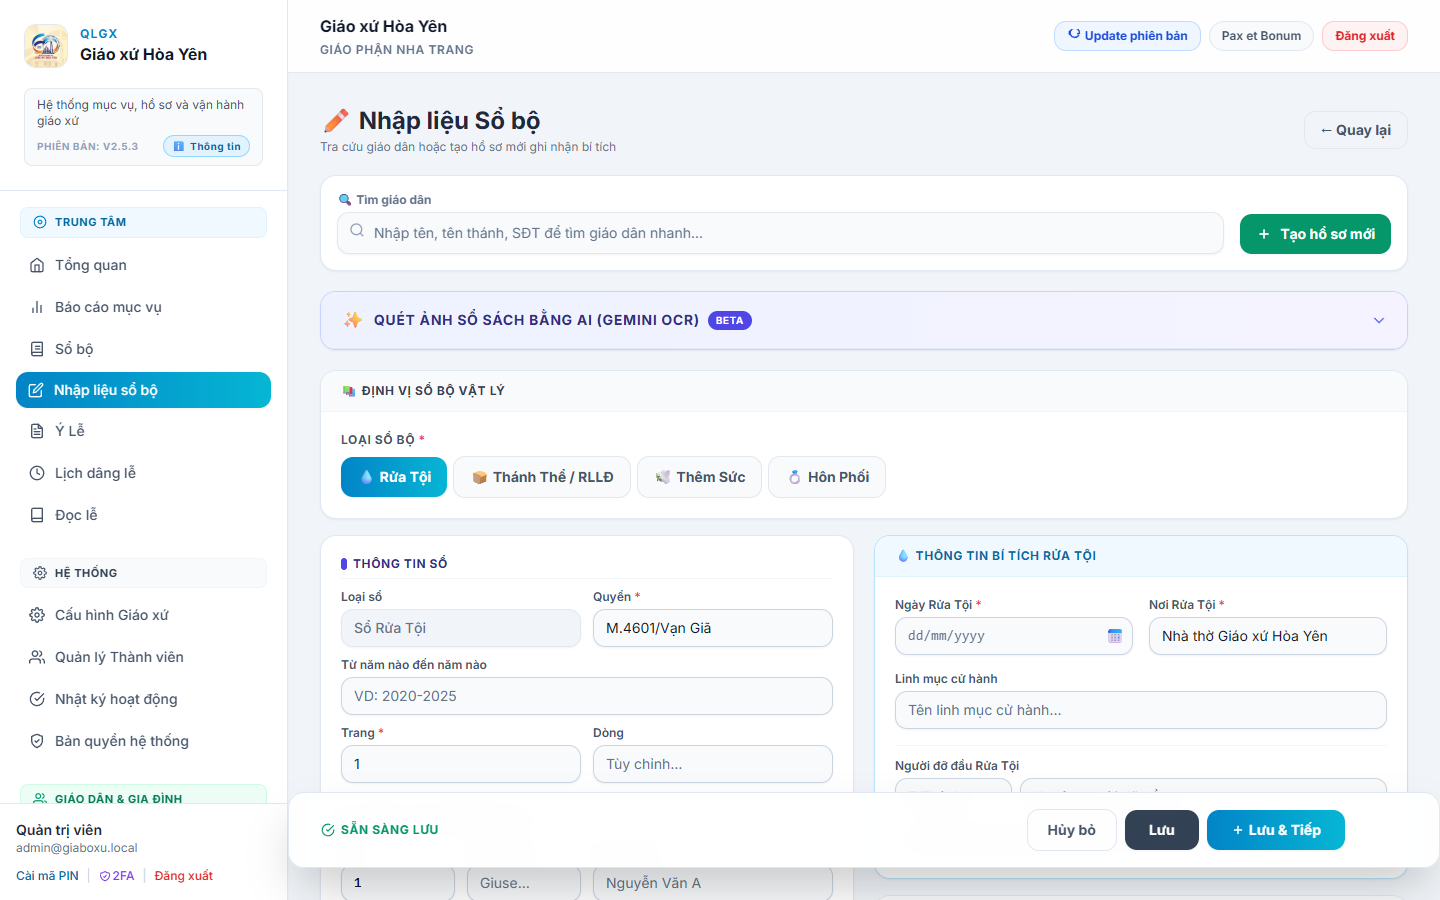The image size is (1440, 900).
Task: Click the QLGX parish logo icon
Action: (x=46, y=46)
